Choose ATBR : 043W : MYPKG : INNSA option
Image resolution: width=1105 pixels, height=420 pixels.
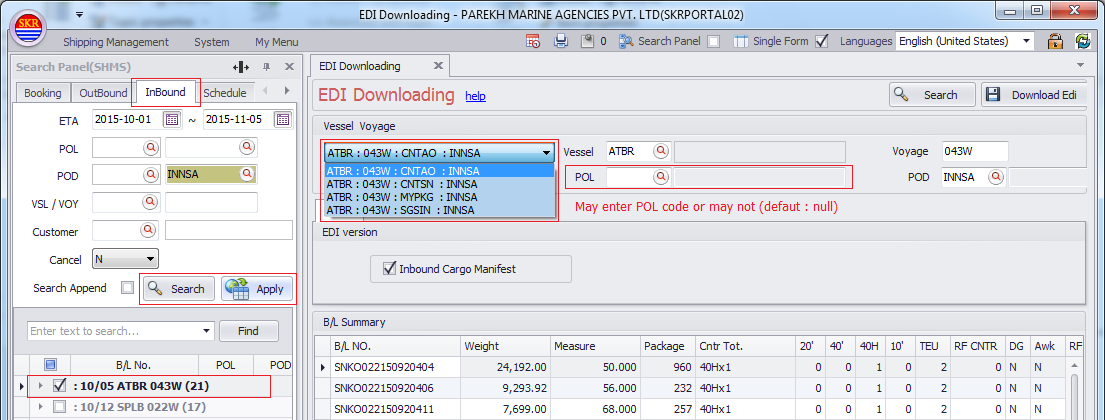point(439,197)
